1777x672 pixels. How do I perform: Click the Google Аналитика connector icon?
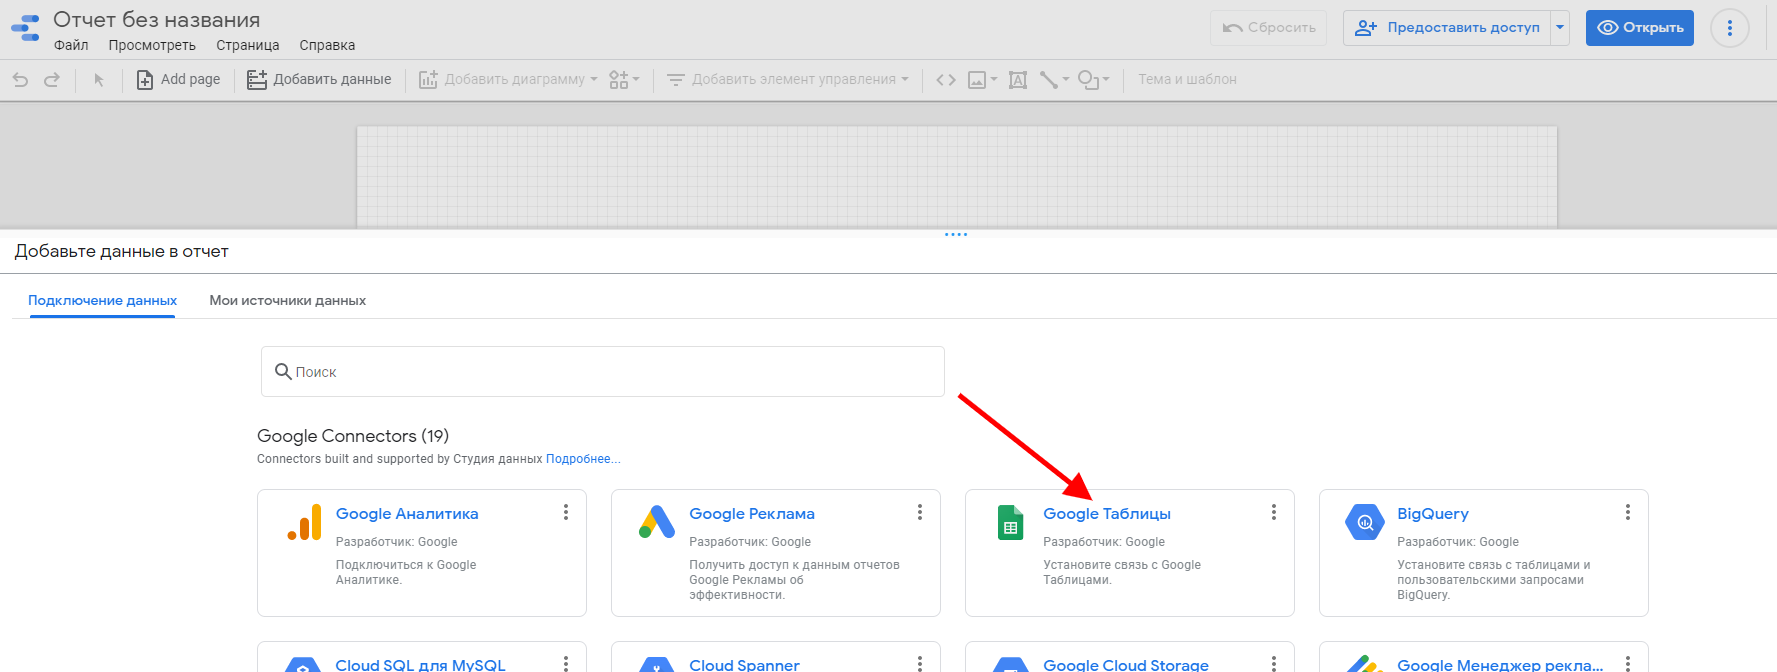[304, 522]
